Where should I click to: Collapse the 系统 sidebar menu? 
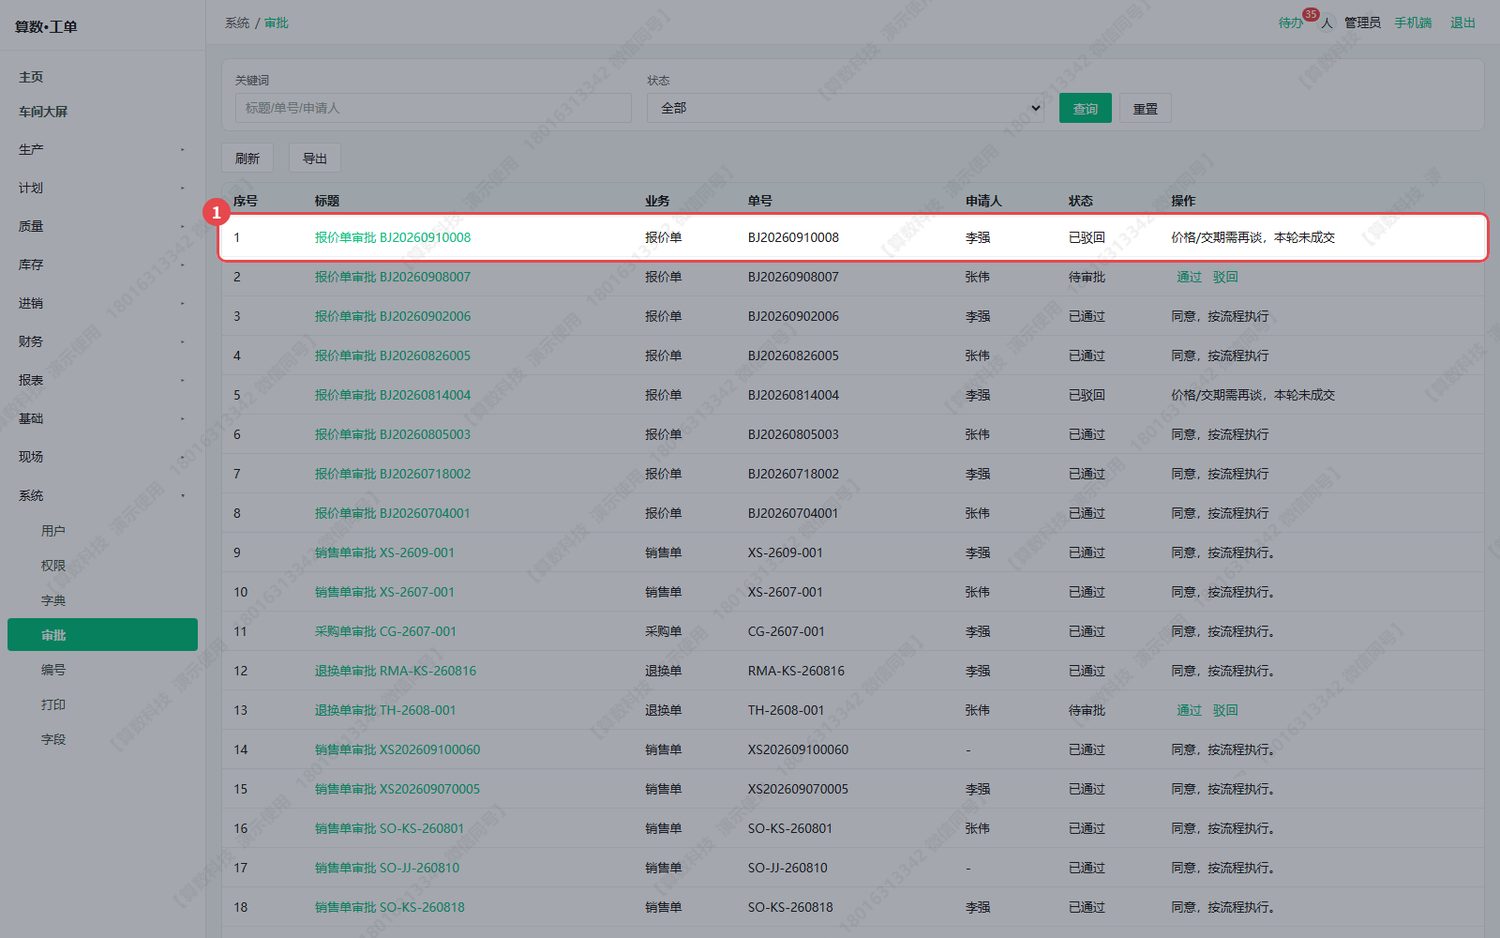pos(102,496)
